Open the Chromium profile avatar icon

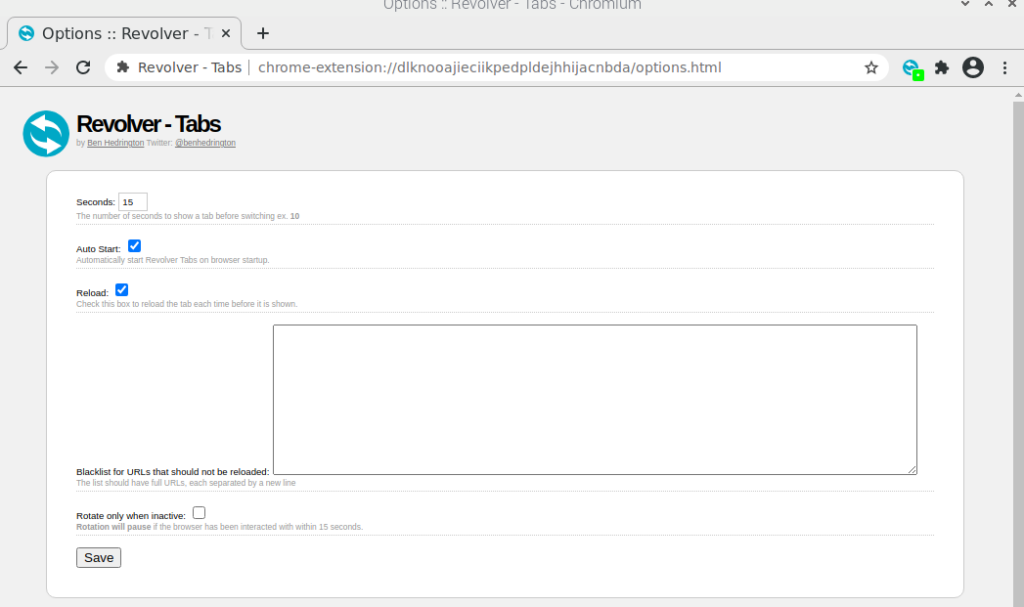pyautogui.click(x=972, y=67)
